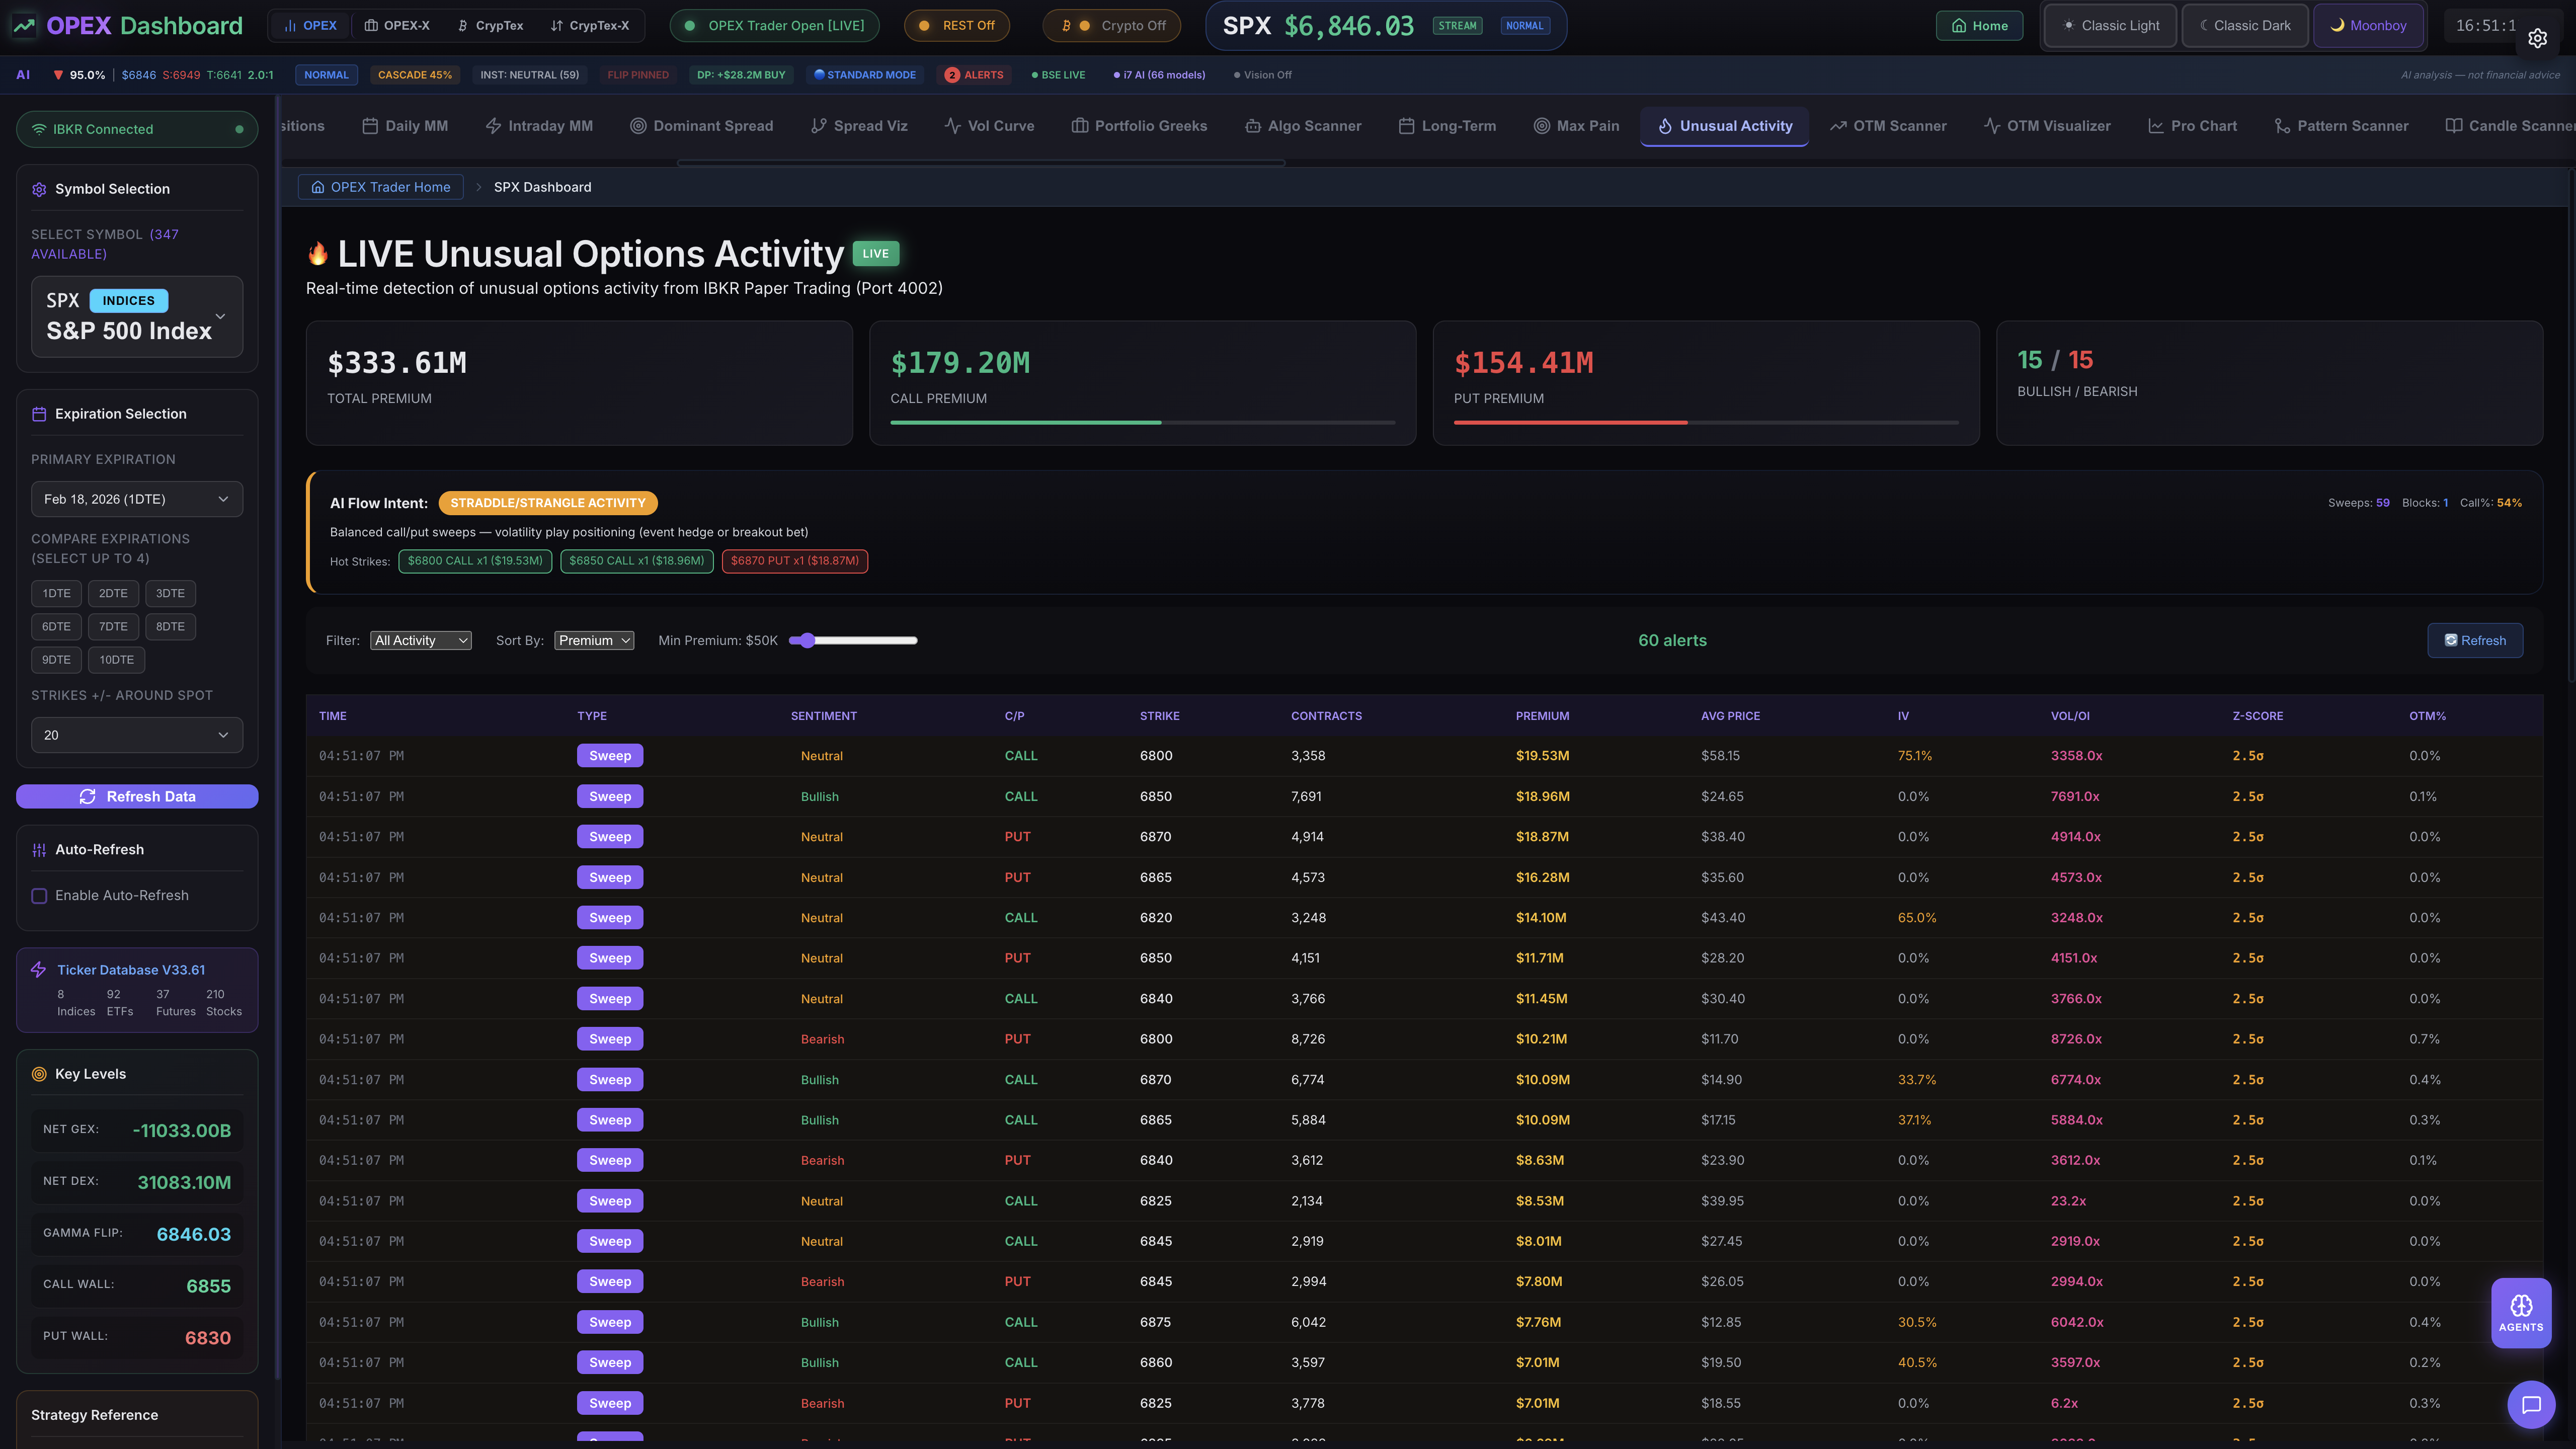Image resolution: width=2576 pixels, height=1449 pixels.
Task: Toggle the REST Off switch
Action: 956,26
